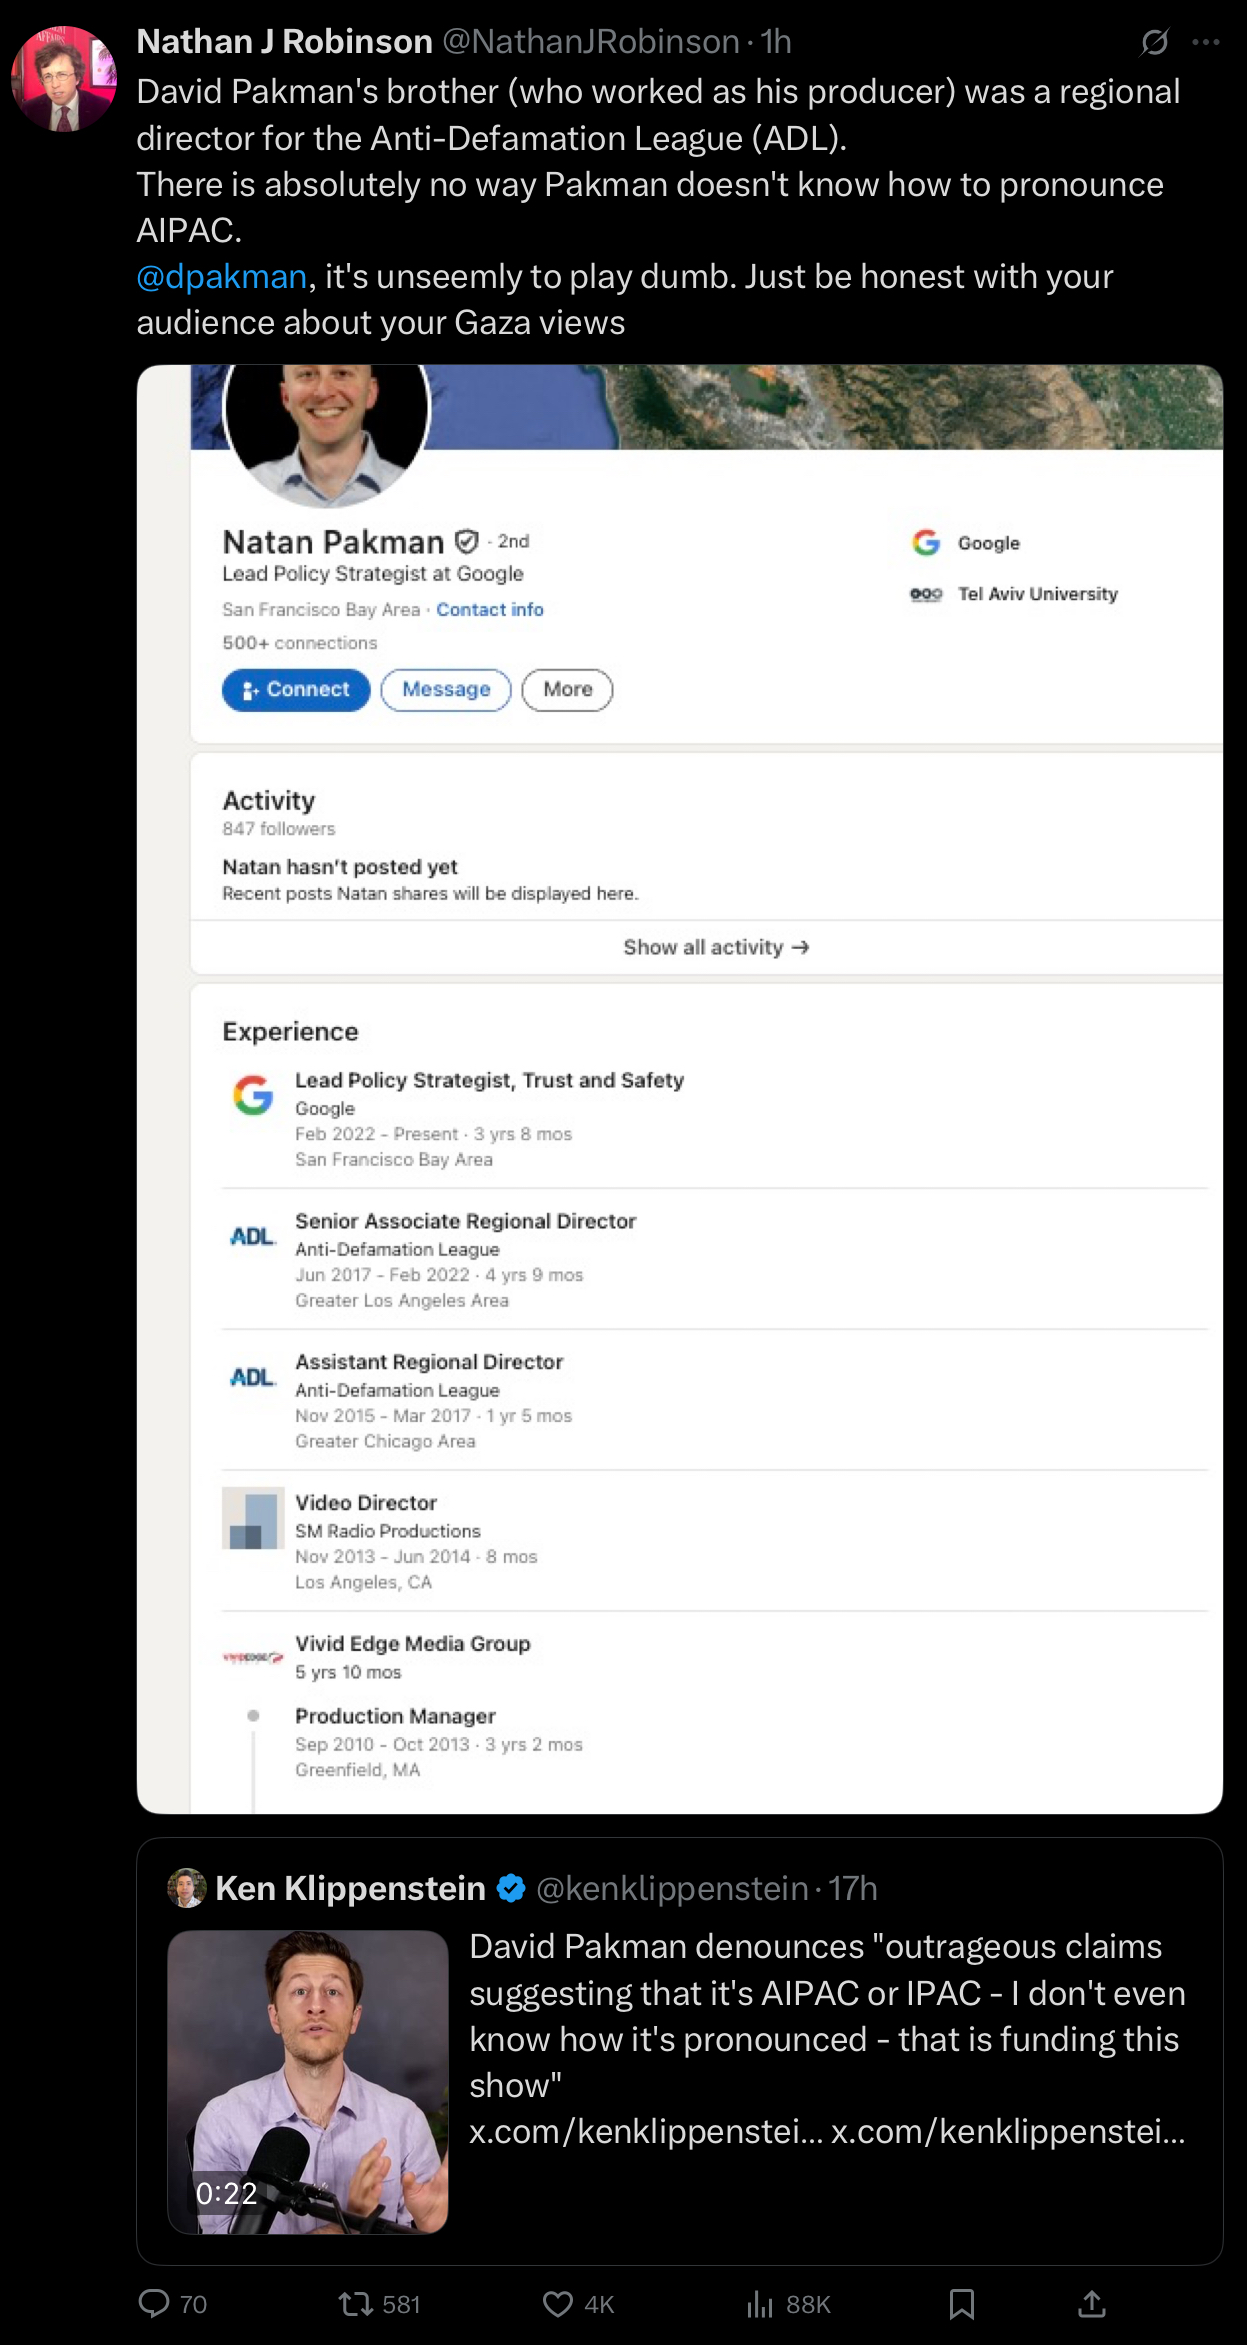Open the first x.com/kenklippenstei… link
Viewport: 1247px width, 2345px height.
[x=646, y=2131]
